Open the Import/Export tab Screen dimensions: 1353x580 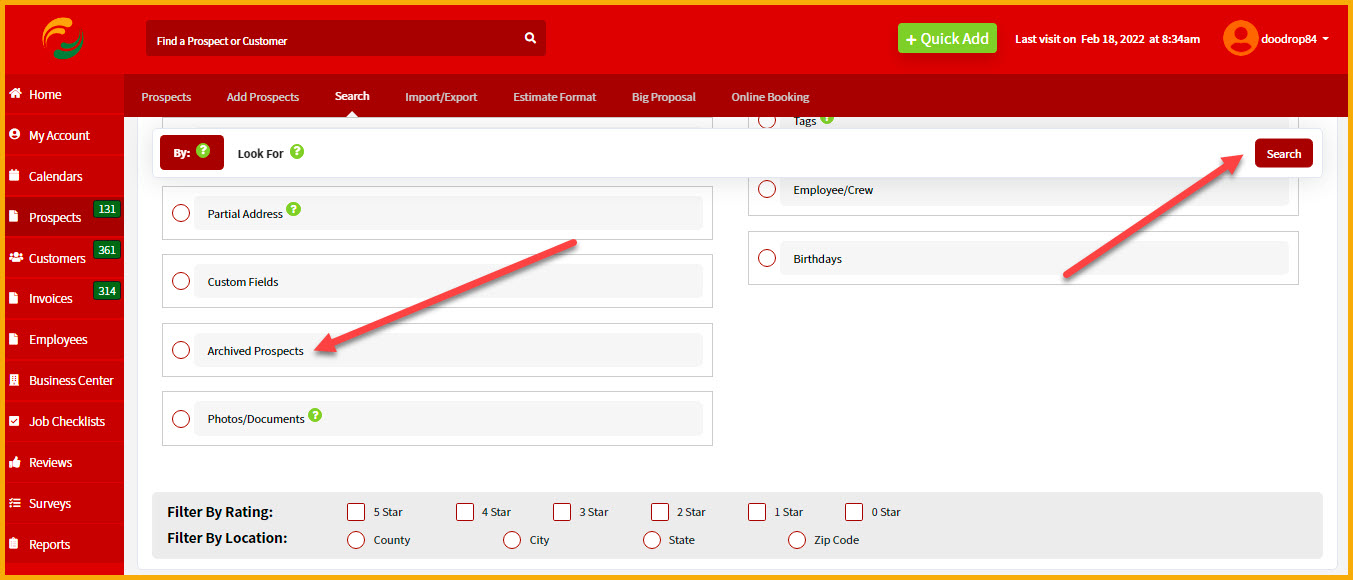(x=441, y=97)
